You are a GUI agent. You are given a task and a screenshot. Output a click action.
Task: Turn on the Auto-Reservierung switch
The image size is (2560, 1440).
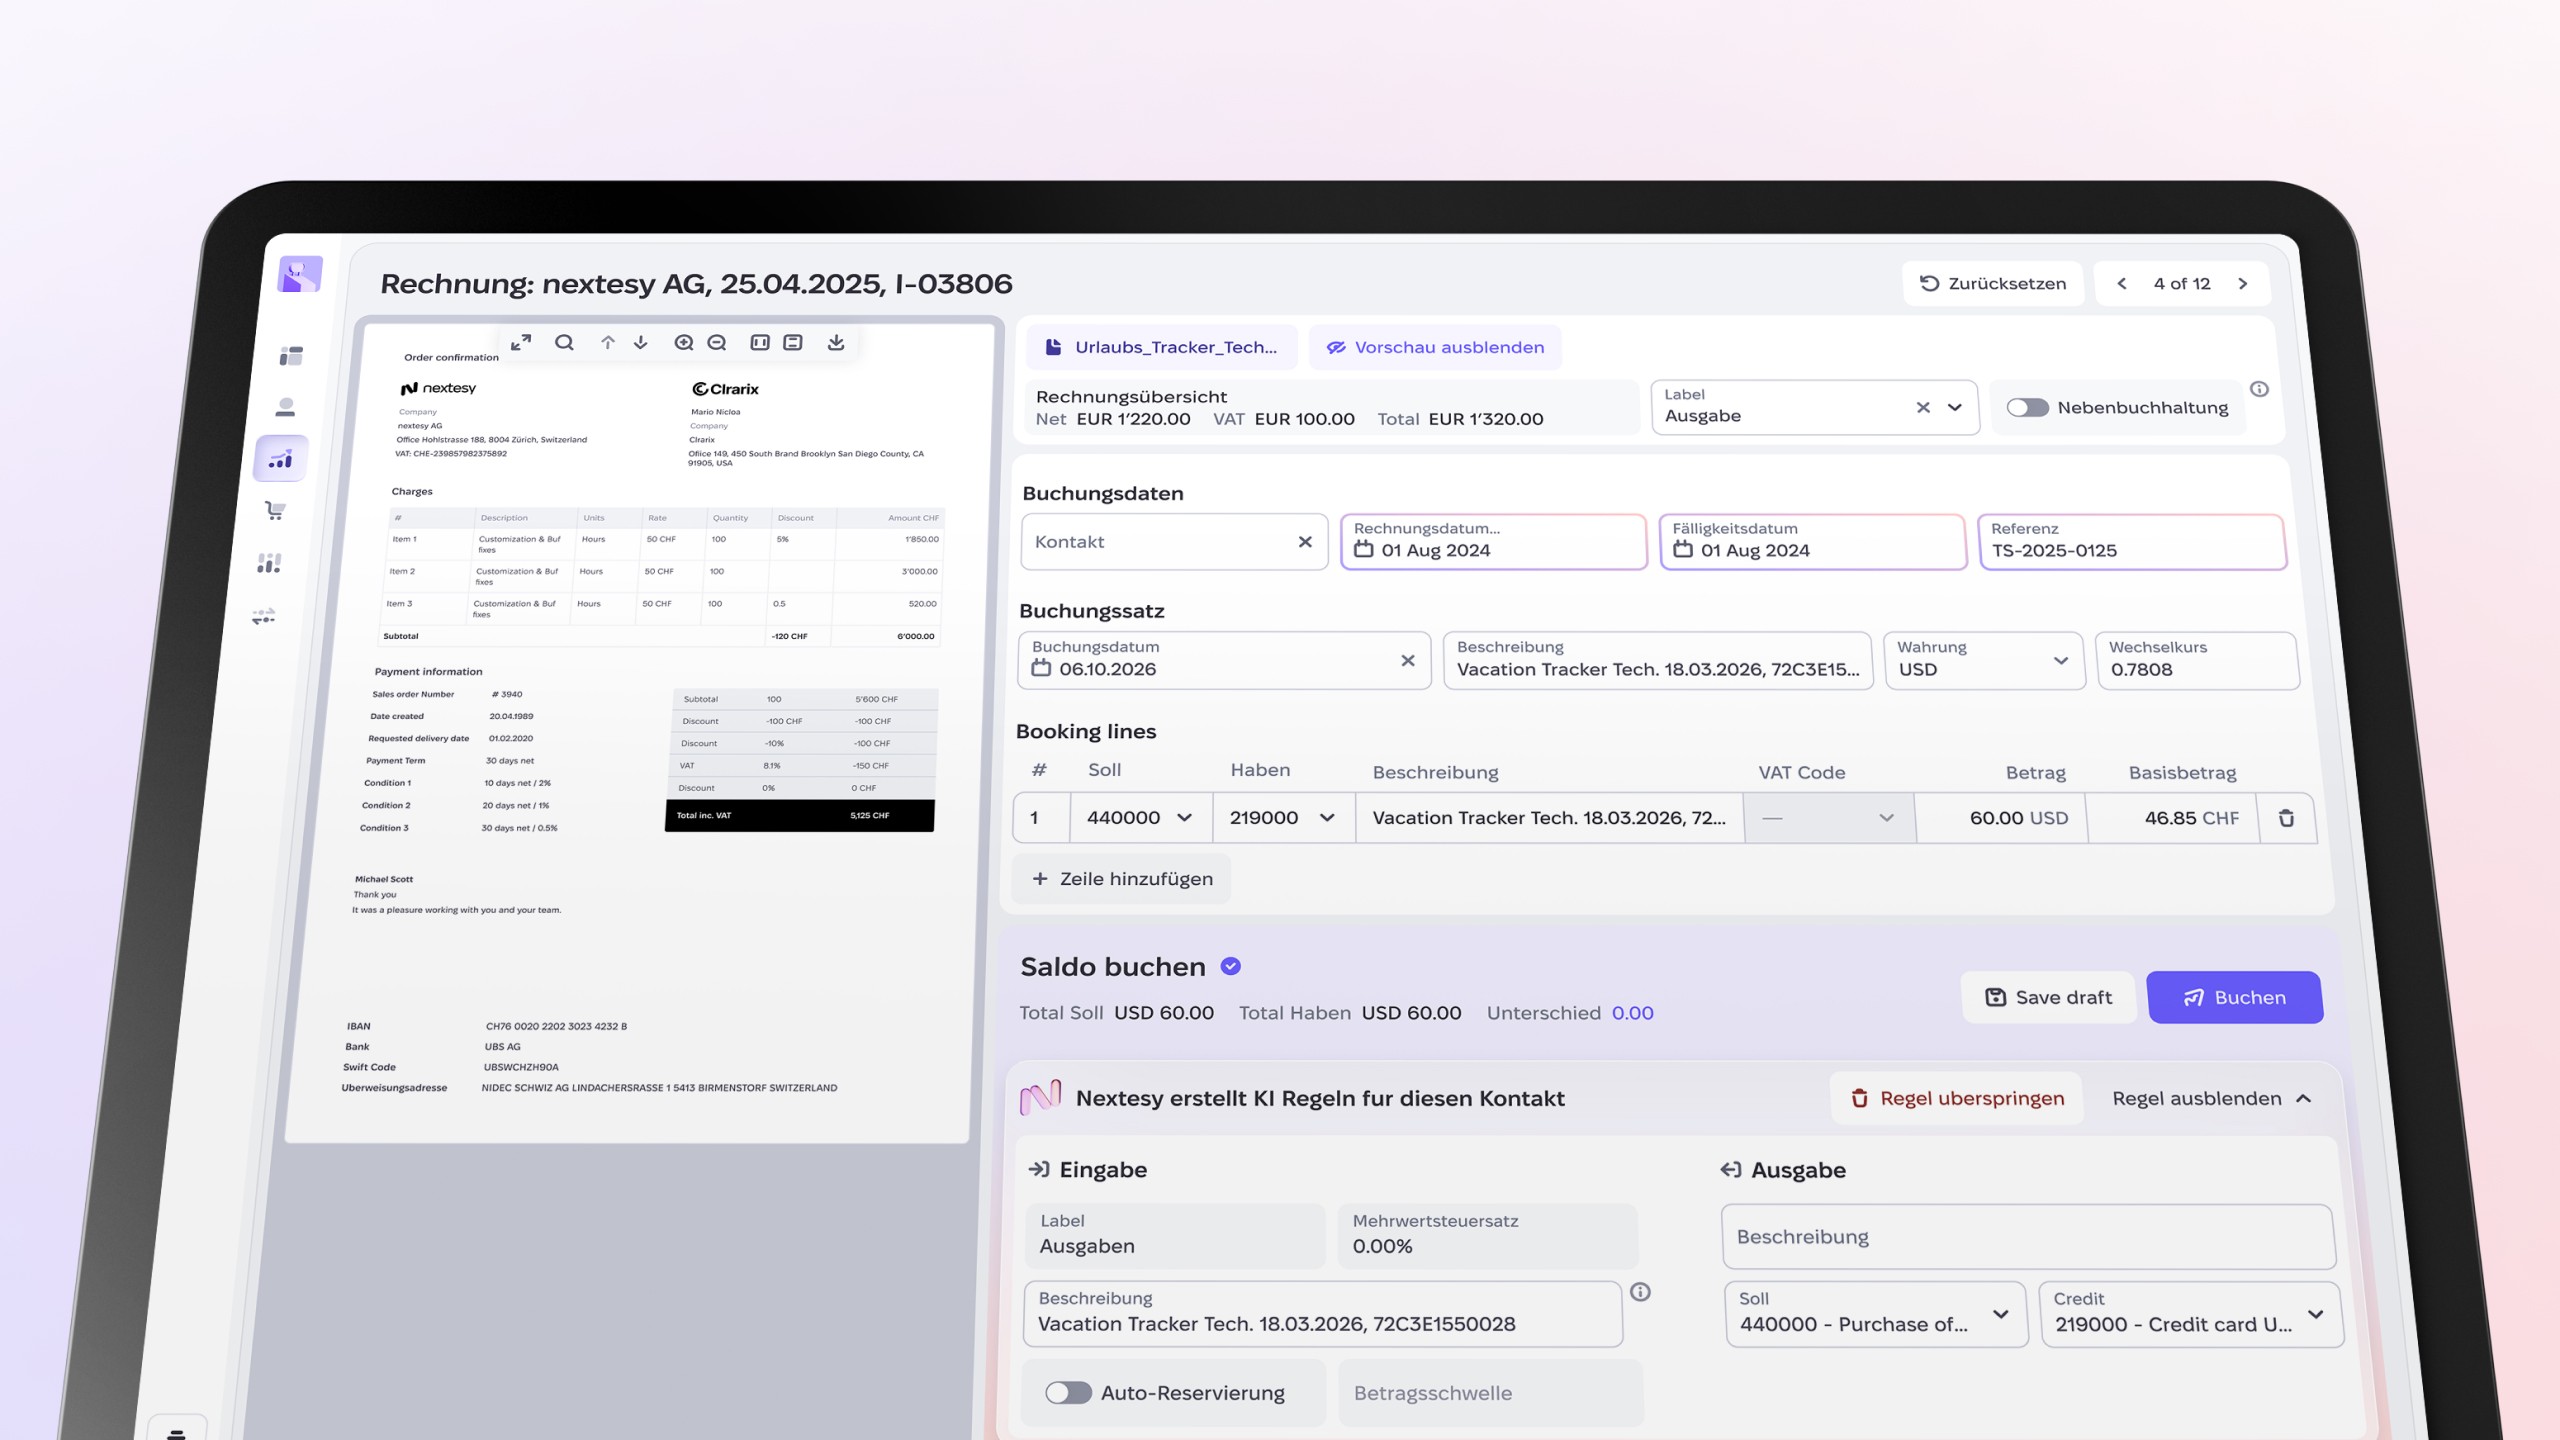1067,1393
